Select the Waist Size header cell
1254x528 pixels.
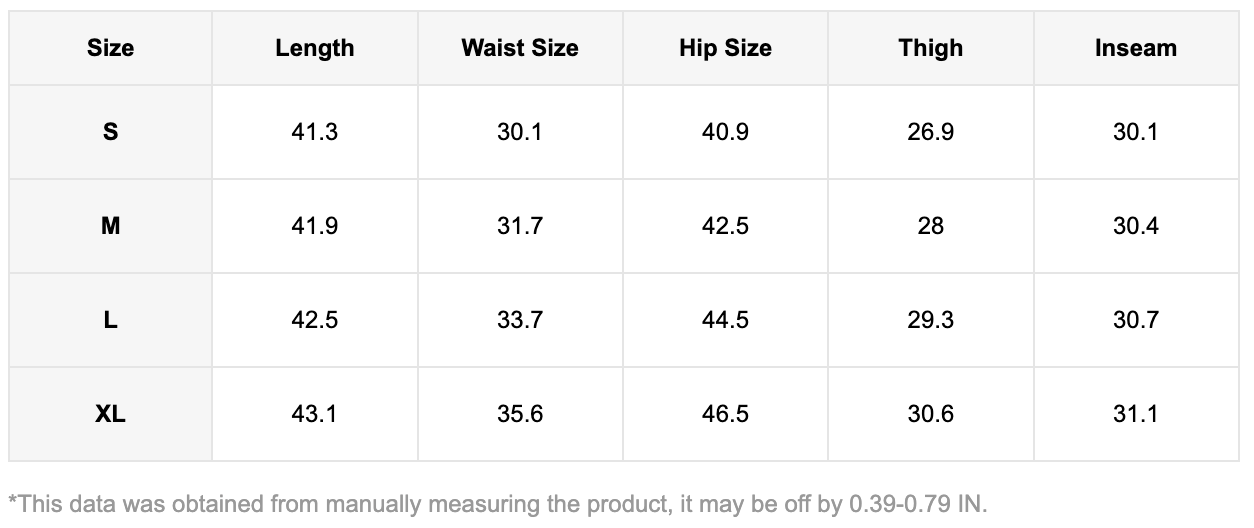(x=520, y=48)
